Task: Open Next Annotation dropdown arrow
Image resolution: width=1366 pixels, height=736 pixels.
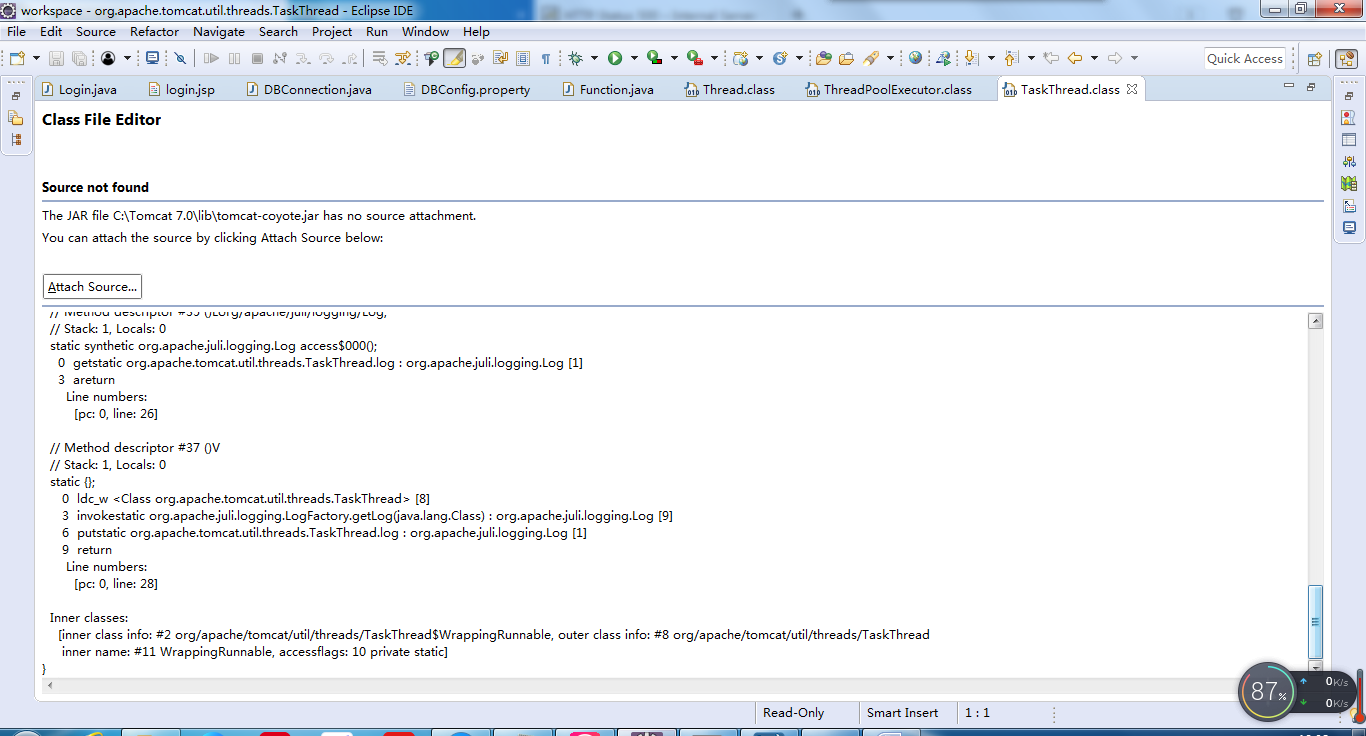Action: tap(991, 58)
